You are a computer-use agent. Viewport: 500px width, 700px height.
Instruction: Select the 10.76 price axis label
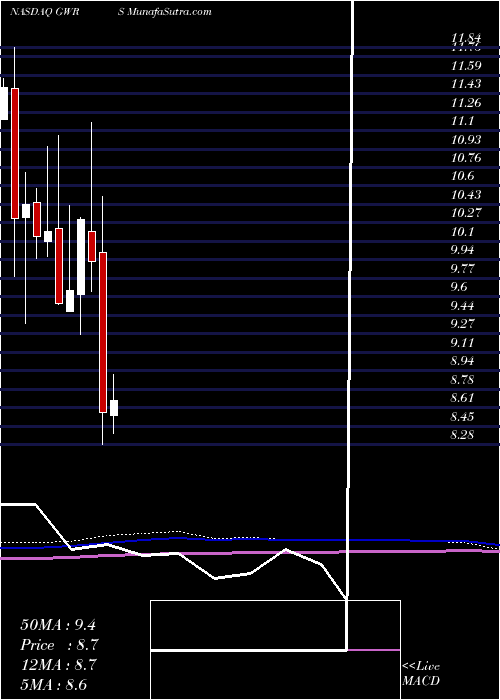[466, 158]
